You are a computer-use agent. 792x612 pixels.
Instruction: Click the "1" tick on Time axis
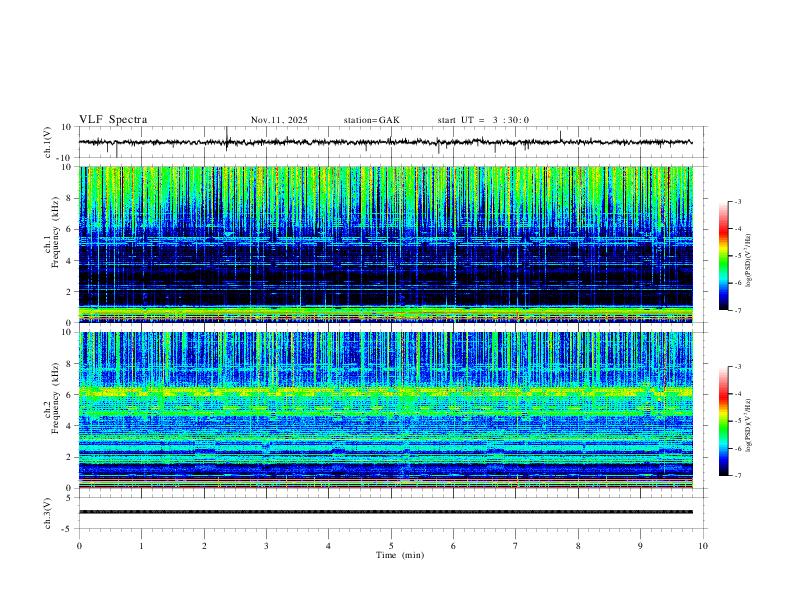pos(141,546)
